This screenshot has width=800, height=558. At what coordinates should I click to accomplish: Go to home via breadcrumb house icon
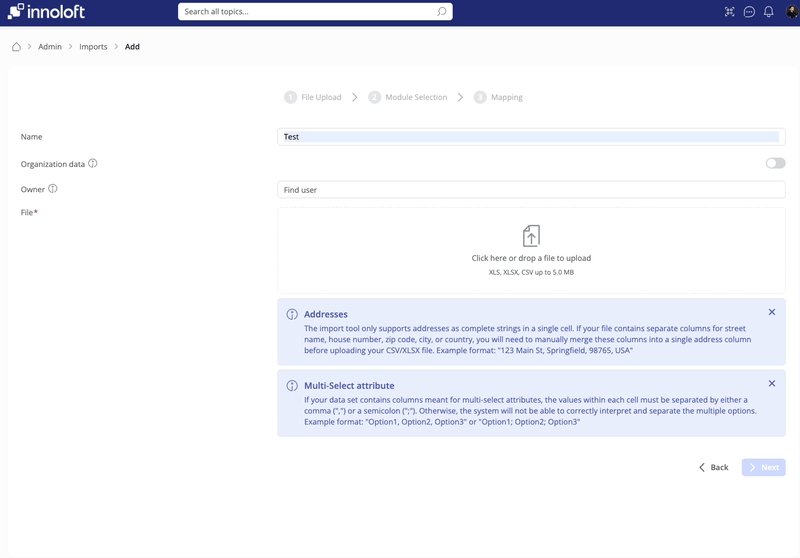pos(16,47)
